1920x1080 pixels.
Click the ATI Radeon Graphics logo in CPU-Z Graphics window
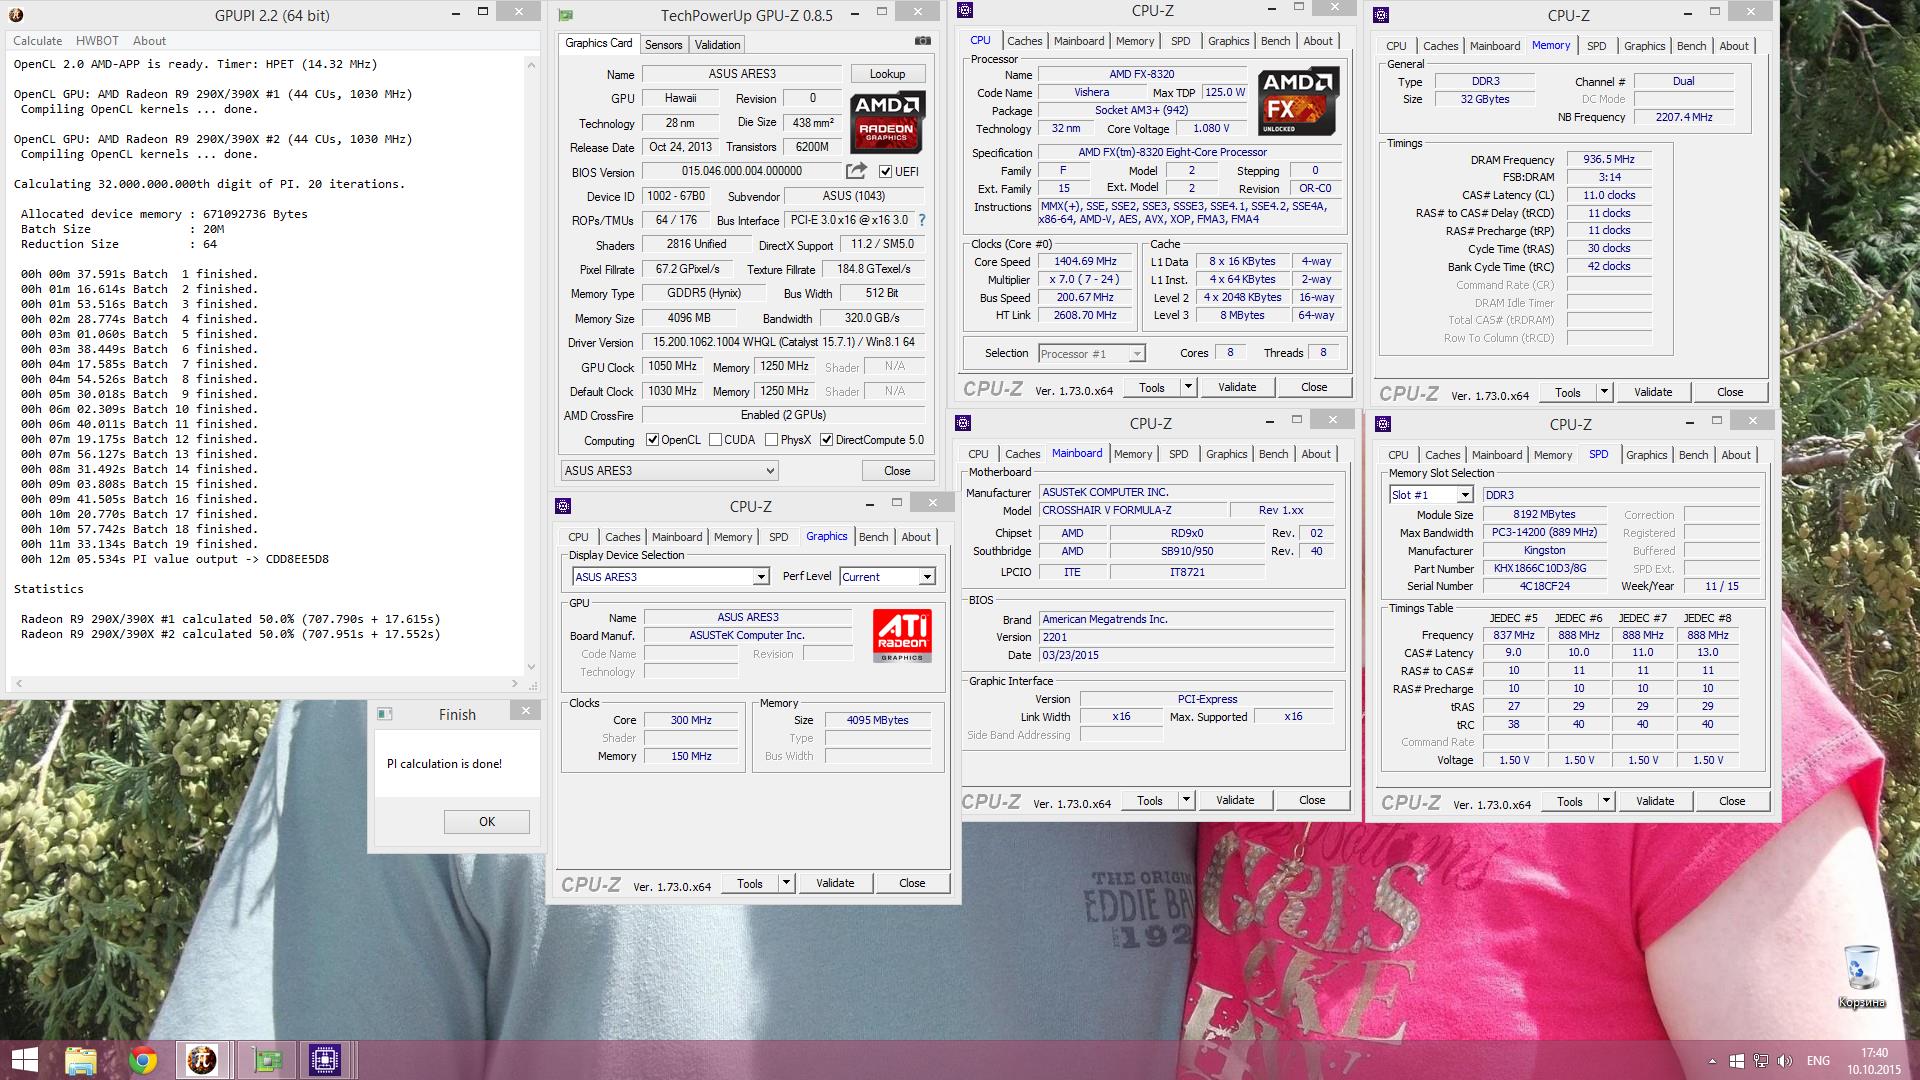click(902, 635)
